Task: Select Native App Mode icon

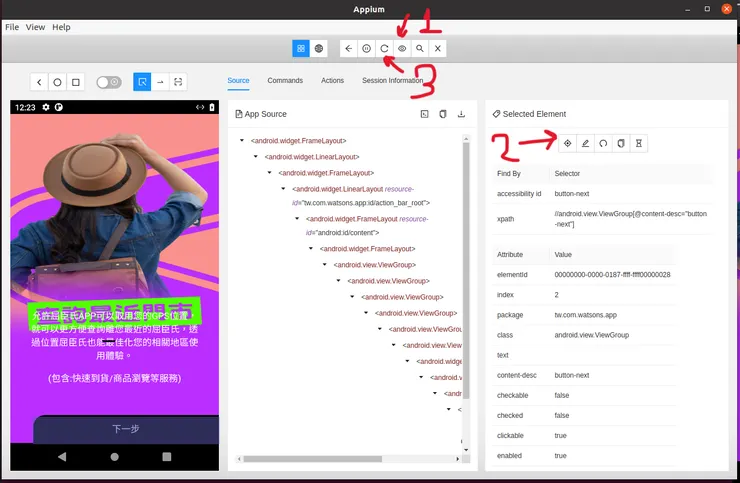Action: (301, 48)
